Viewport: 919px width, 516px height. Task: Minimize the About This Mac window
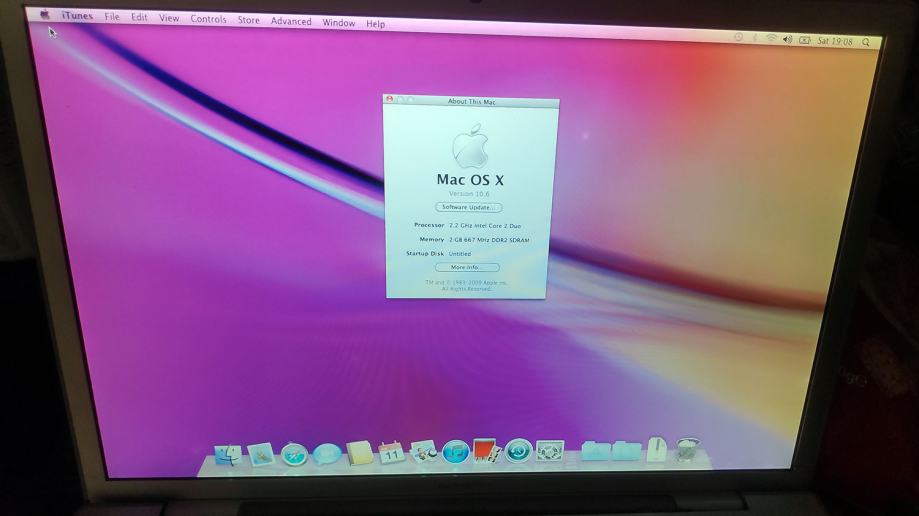[x=400, y=100]
